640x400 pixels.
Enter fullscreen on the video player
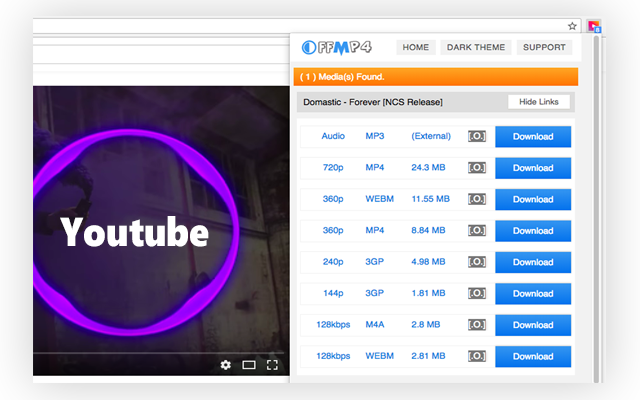[272, 364]
